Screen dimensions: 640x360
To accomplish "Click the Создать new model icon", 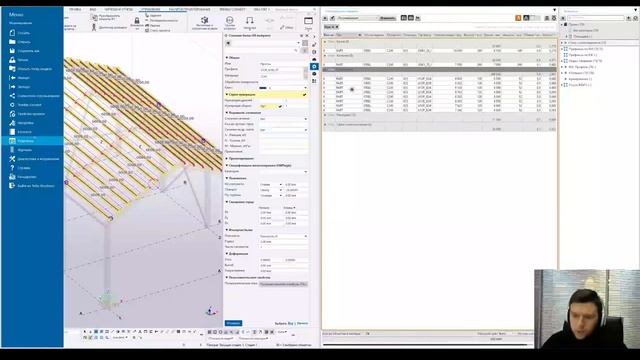I will (x=12, y=33).
